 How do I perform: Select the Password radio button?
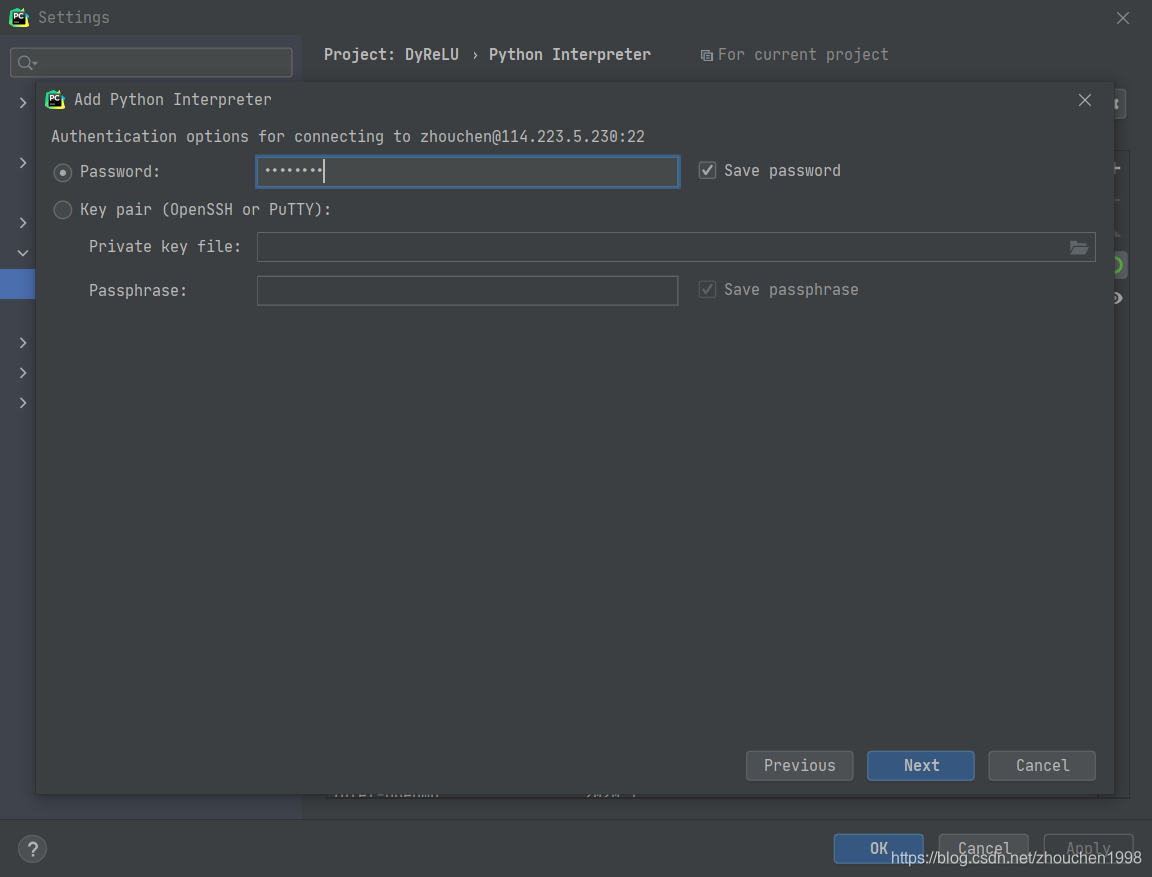(62, 172)
